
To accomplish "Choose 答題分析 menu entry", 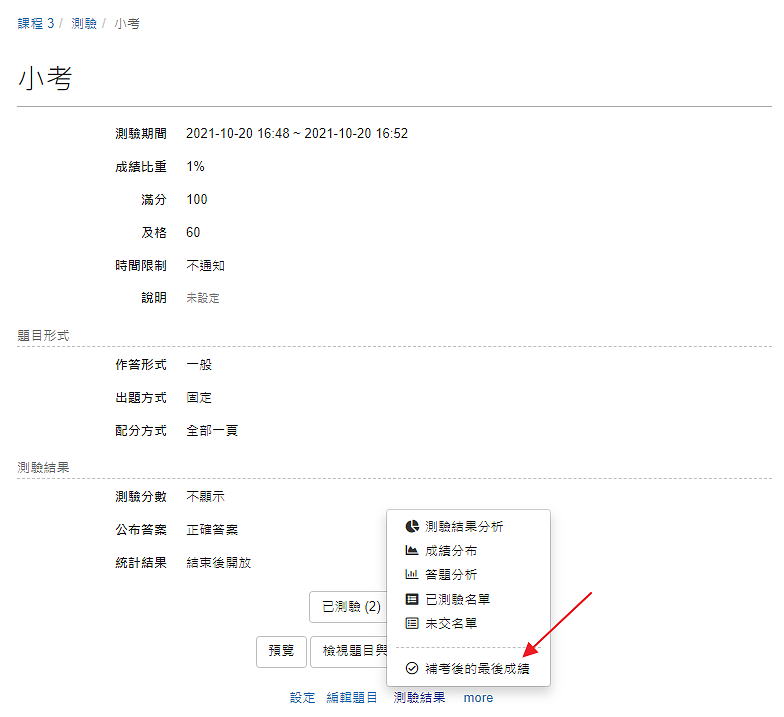I will [450, 574].
